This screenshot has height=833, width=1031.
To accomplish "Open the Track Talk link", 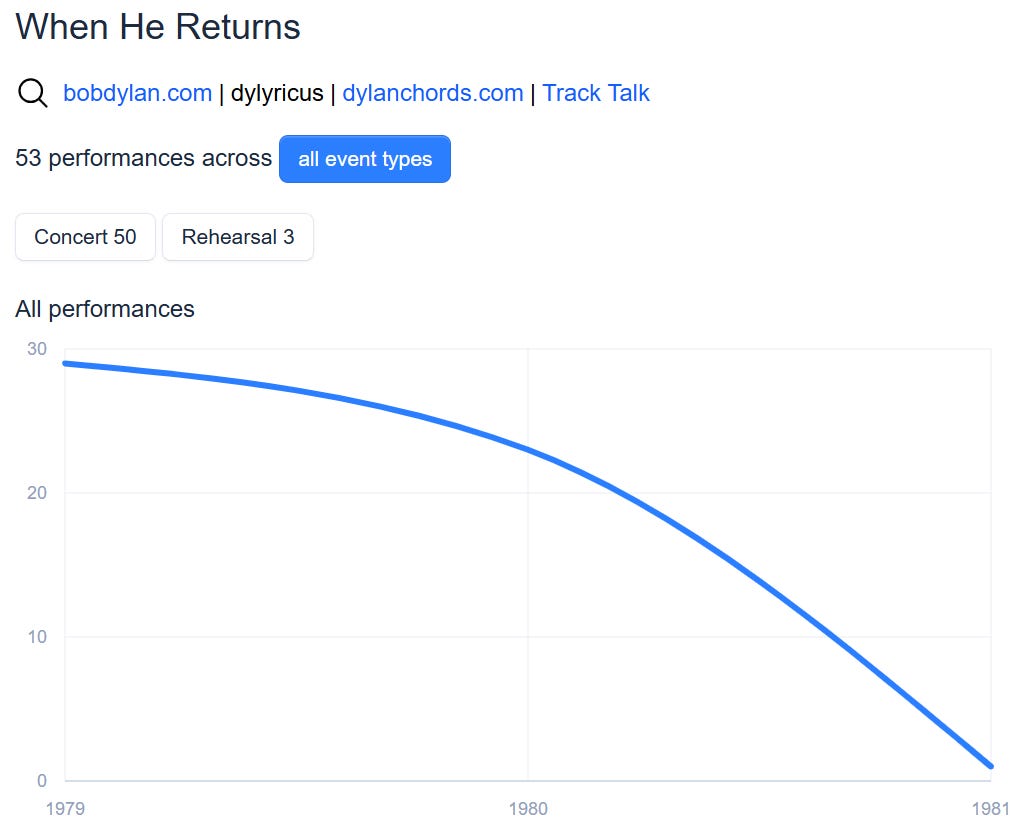I will click(x=596, y=93).
